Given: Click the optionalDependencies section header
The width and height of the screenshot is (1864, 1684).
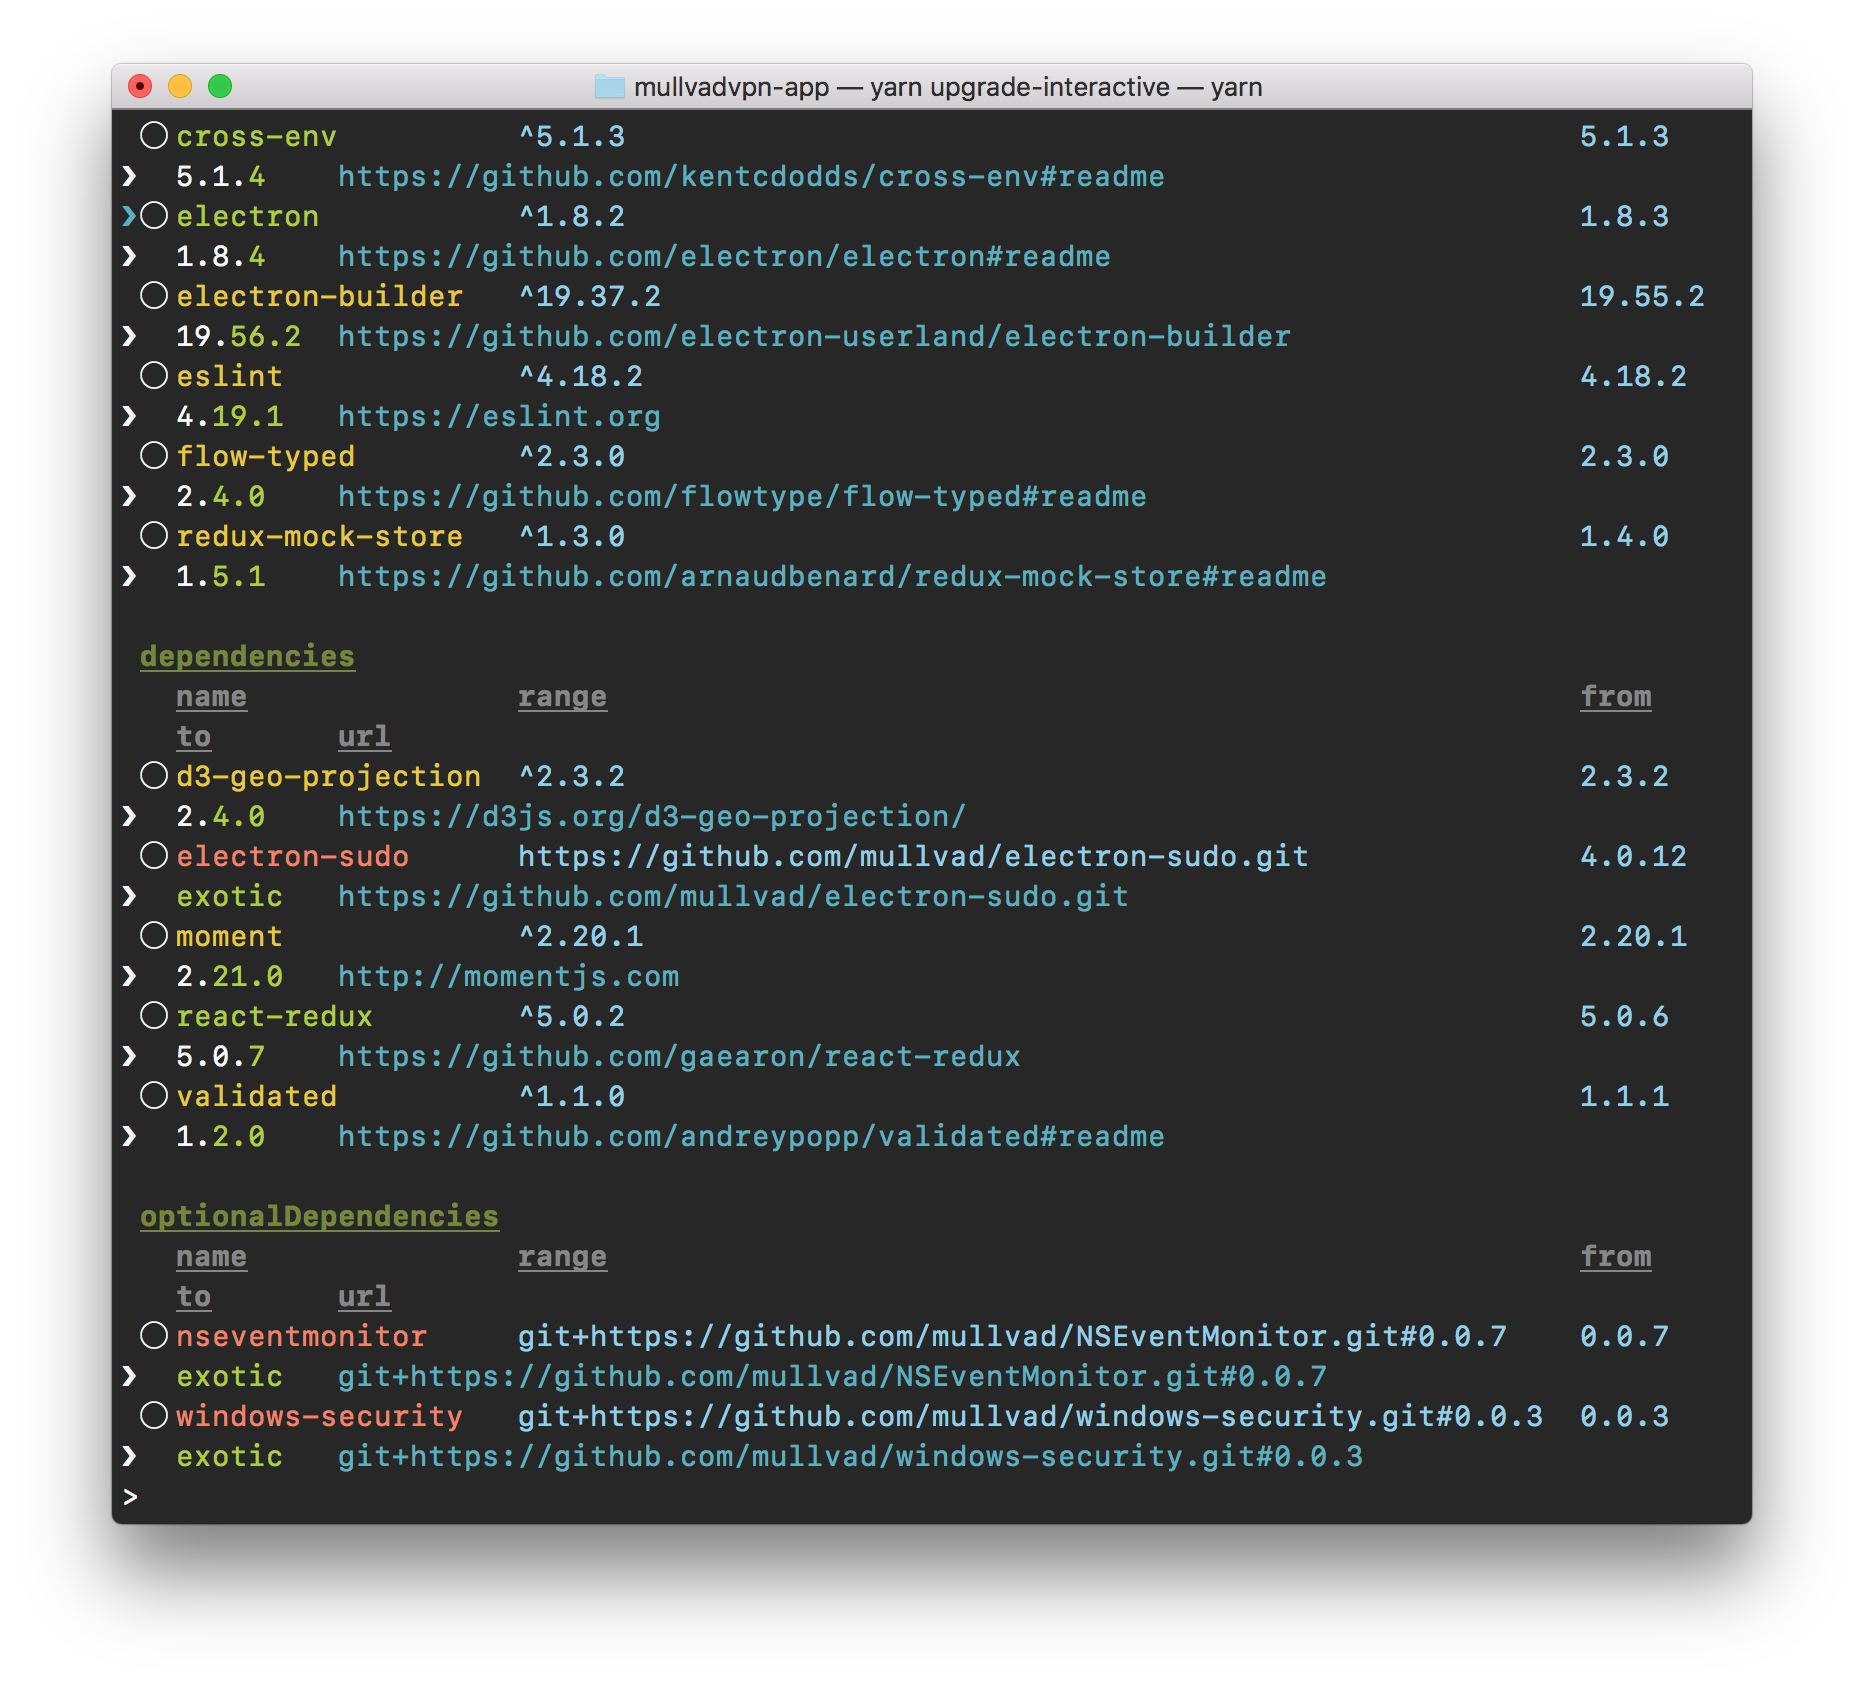Looking at the screenshot, I should tap(320, 1216).
